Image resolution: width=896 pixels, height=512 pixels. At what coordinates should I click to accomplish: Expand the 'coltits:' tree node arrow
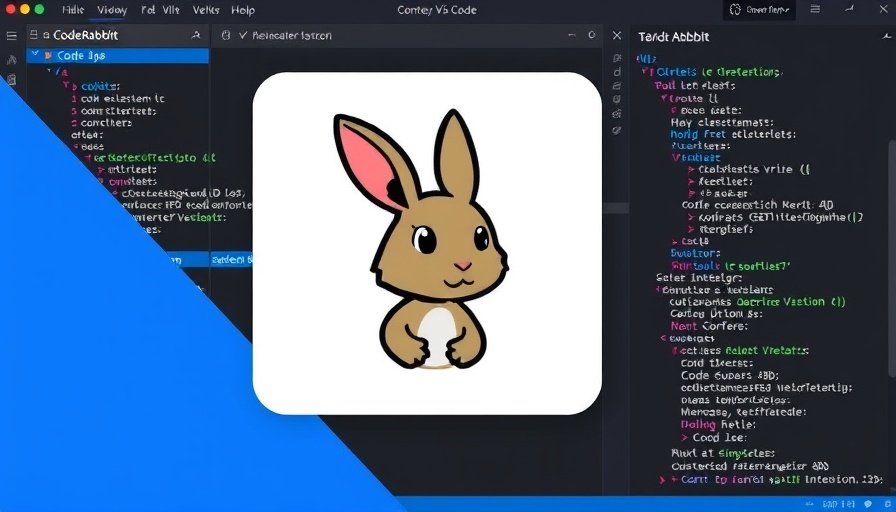[66, 86]
